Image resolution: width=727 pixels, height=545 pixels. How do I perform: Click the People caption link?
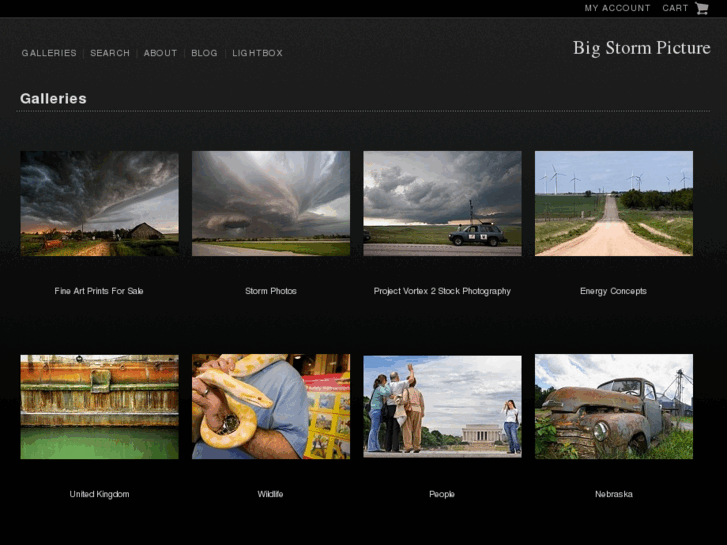tap(442, 494)
